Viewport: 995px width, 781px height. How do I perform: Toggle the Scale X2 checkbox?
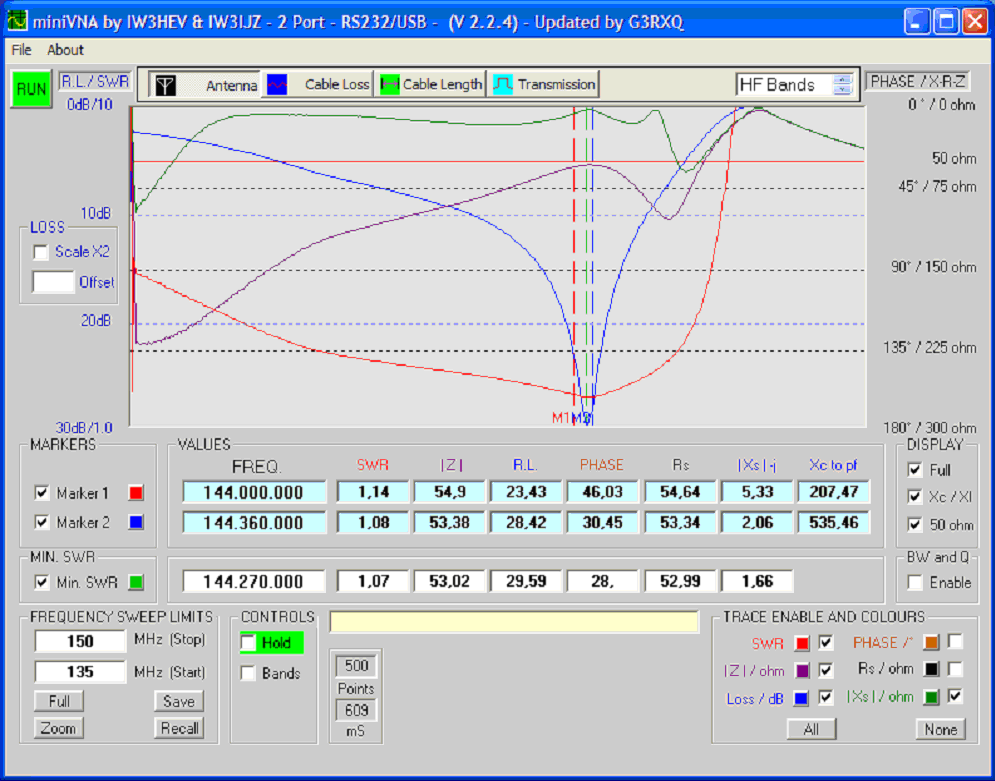pos(41,252)
